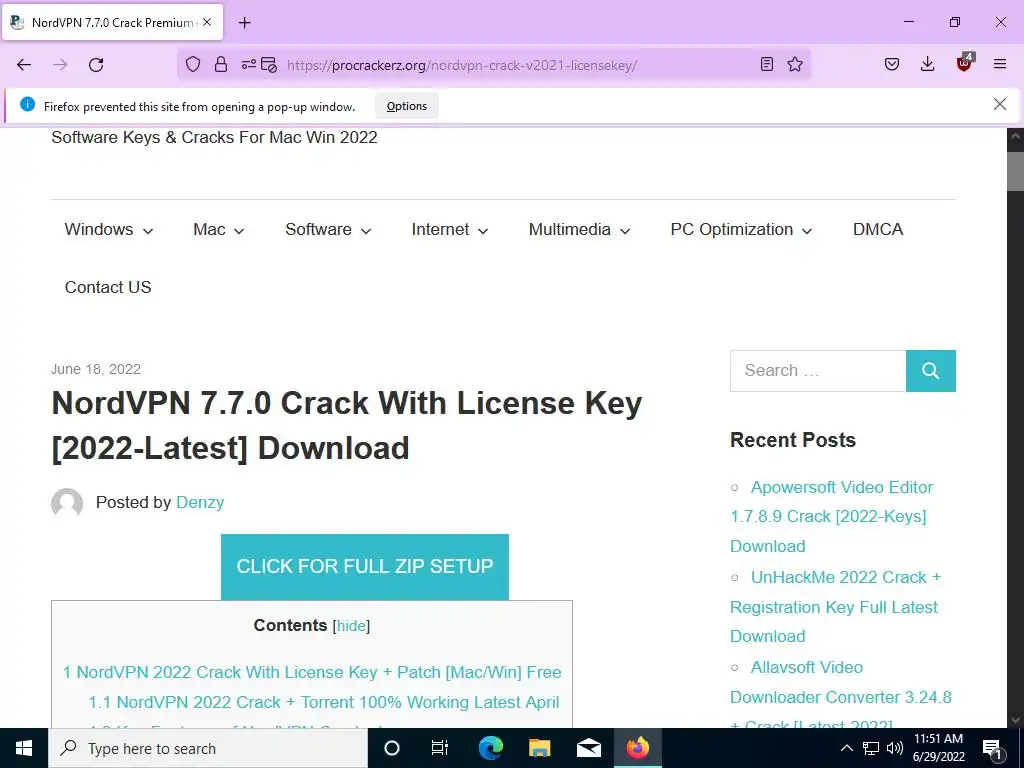Click the page vertical scrollbar thumb
The image size is (1024, 768).
point(1015,171)
